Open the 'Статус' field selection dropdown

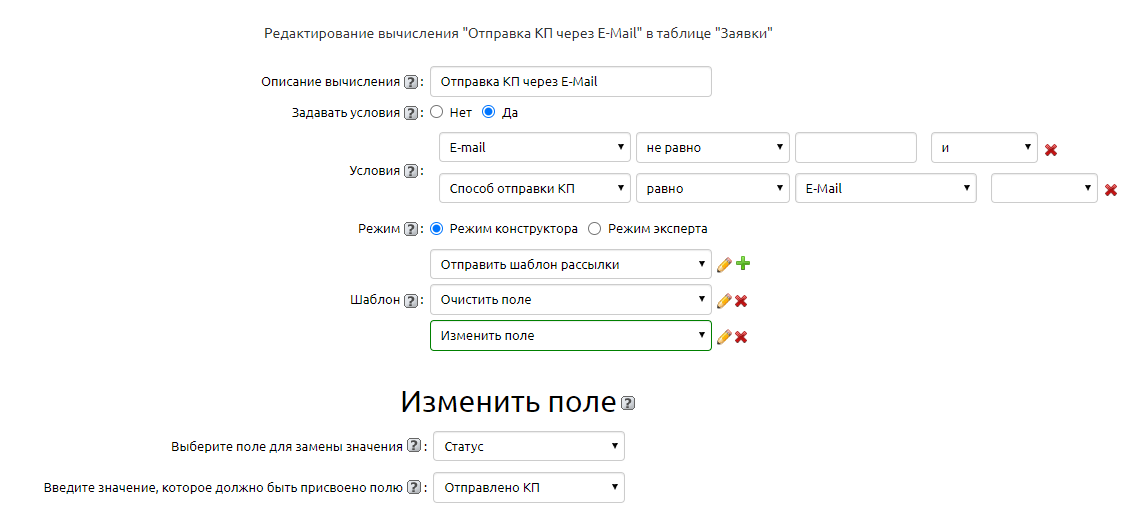coord(528,447)
